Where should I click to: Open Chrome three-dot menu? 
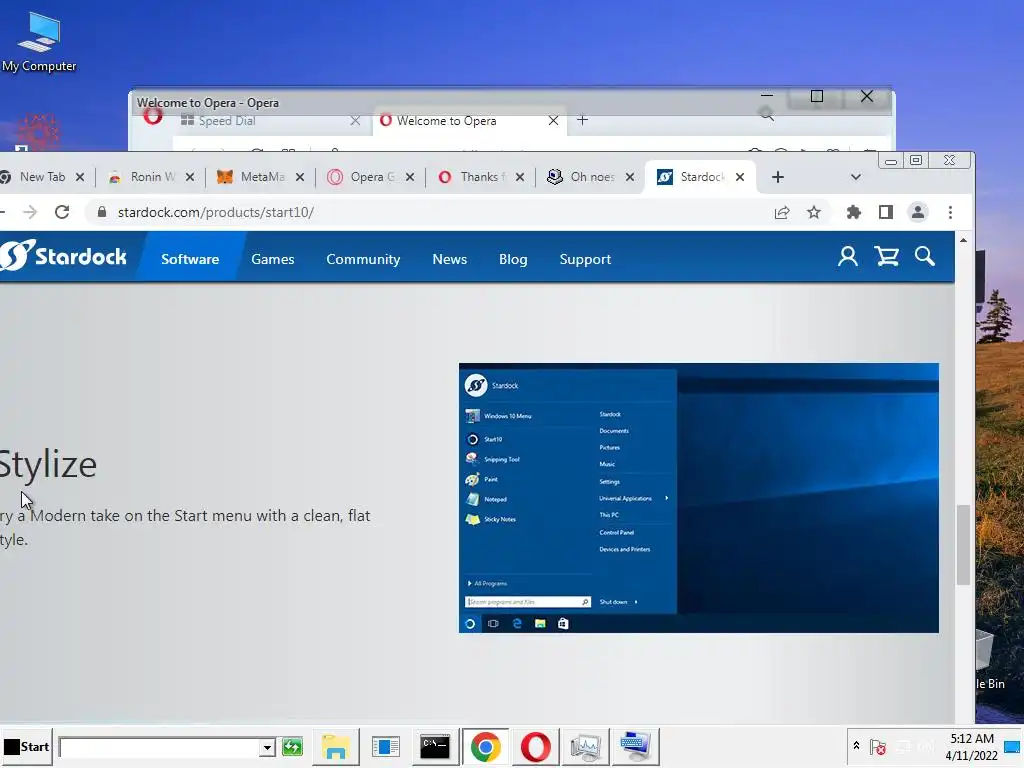[950, 212]
